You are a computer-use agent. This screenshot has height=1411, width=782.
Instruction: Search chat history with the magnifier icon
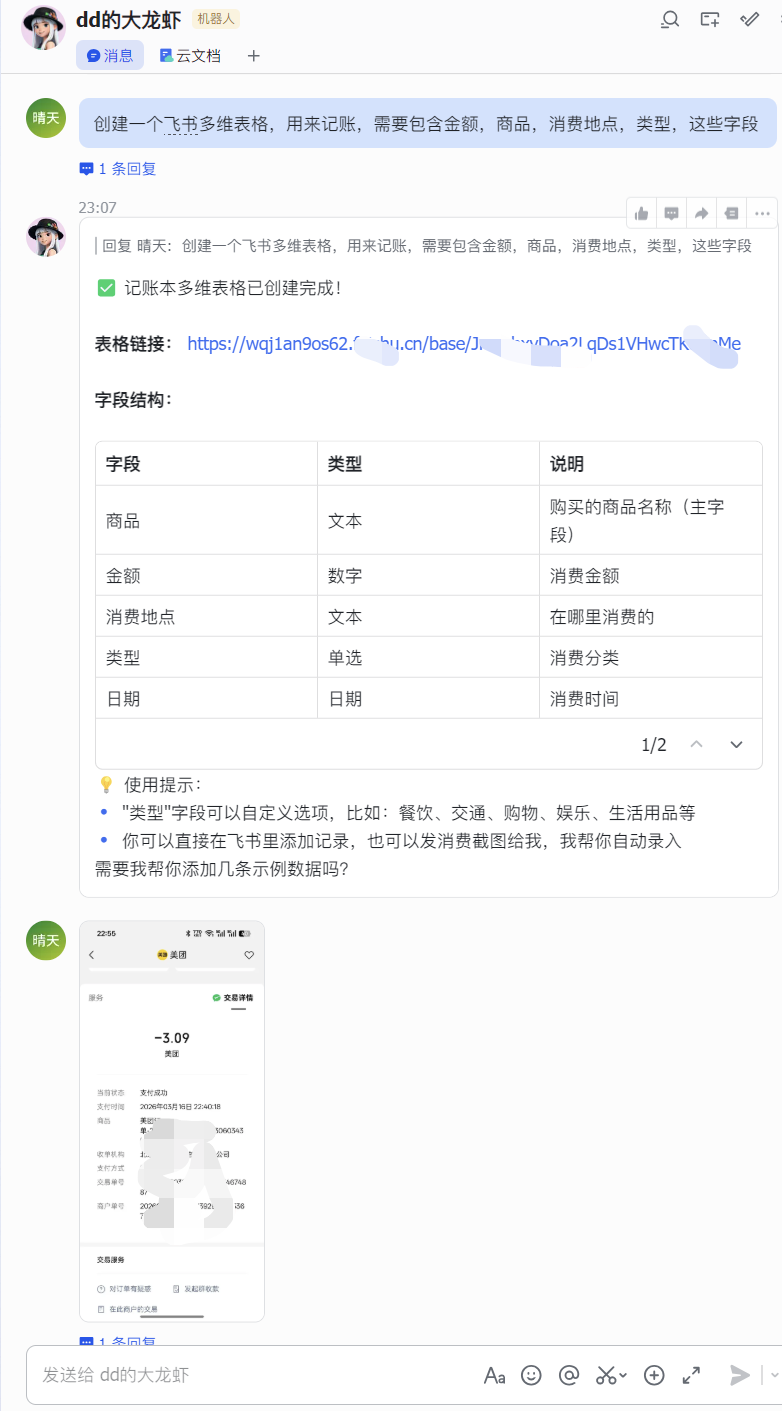tap(670, 19)
